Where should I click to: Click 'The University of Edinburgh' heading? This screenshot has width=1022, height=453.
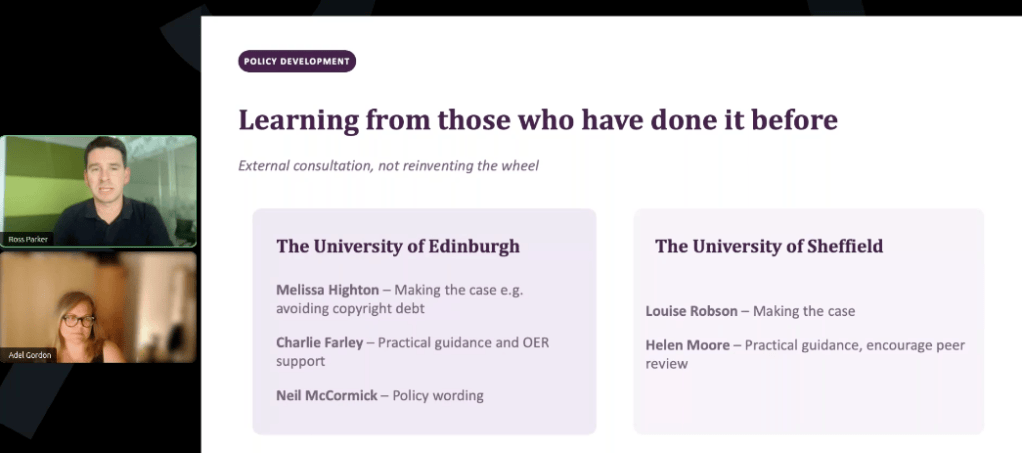(x=398, y=246)
